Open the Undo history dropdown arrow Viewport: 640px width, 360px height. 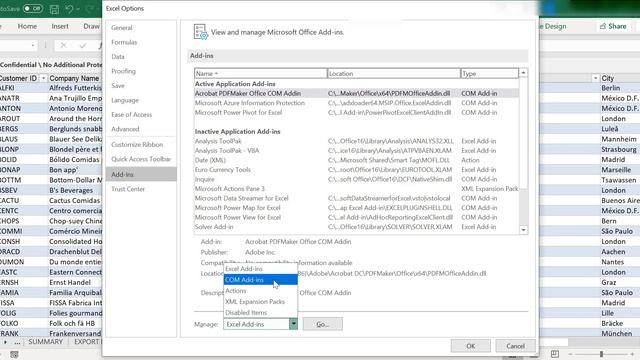coord(78,9)
